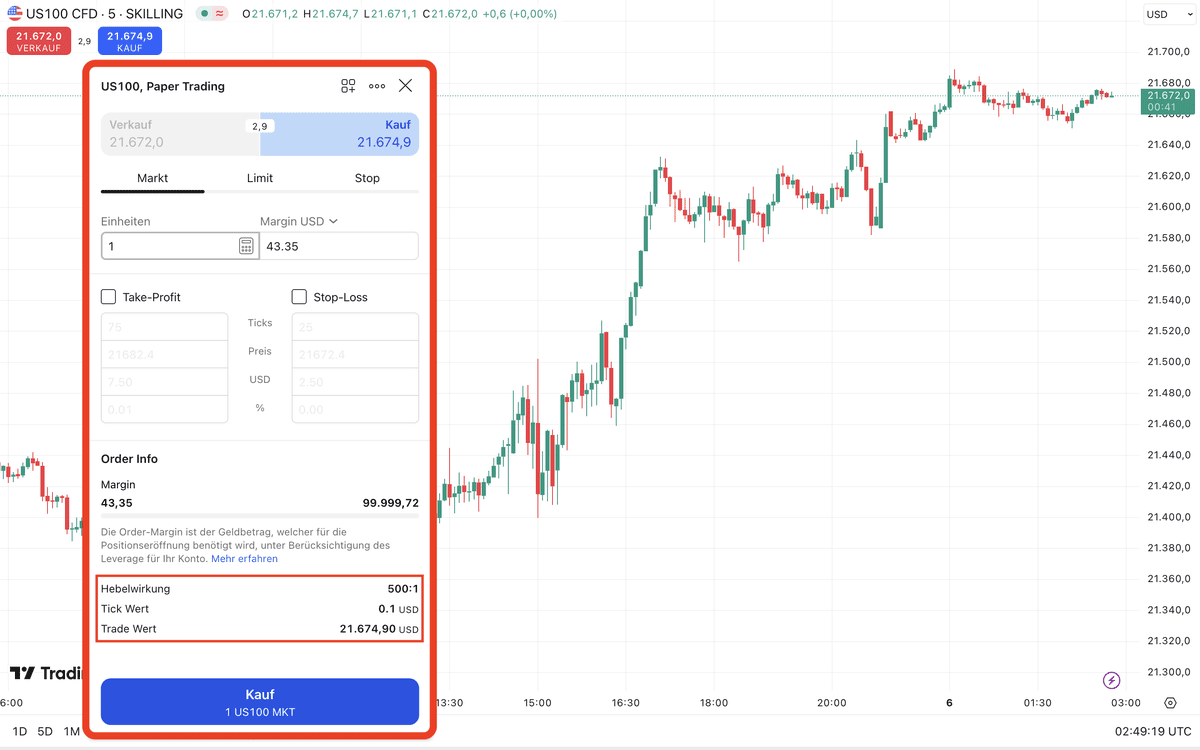Click the 21.500,0 price axis label
Viewport: 1200px width, 750px height.
pos(1168,362)
